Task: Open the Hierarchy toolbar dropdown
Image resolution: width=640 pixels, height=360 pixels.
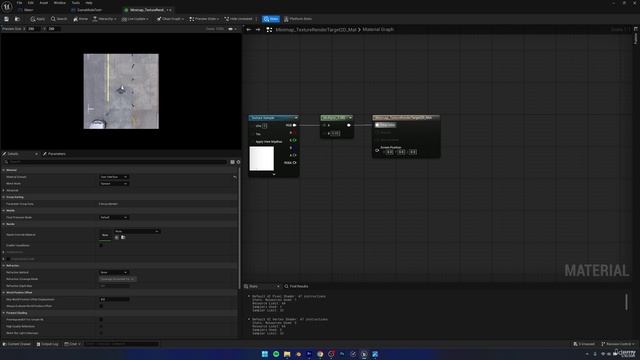Action: [x=104, y=19]
